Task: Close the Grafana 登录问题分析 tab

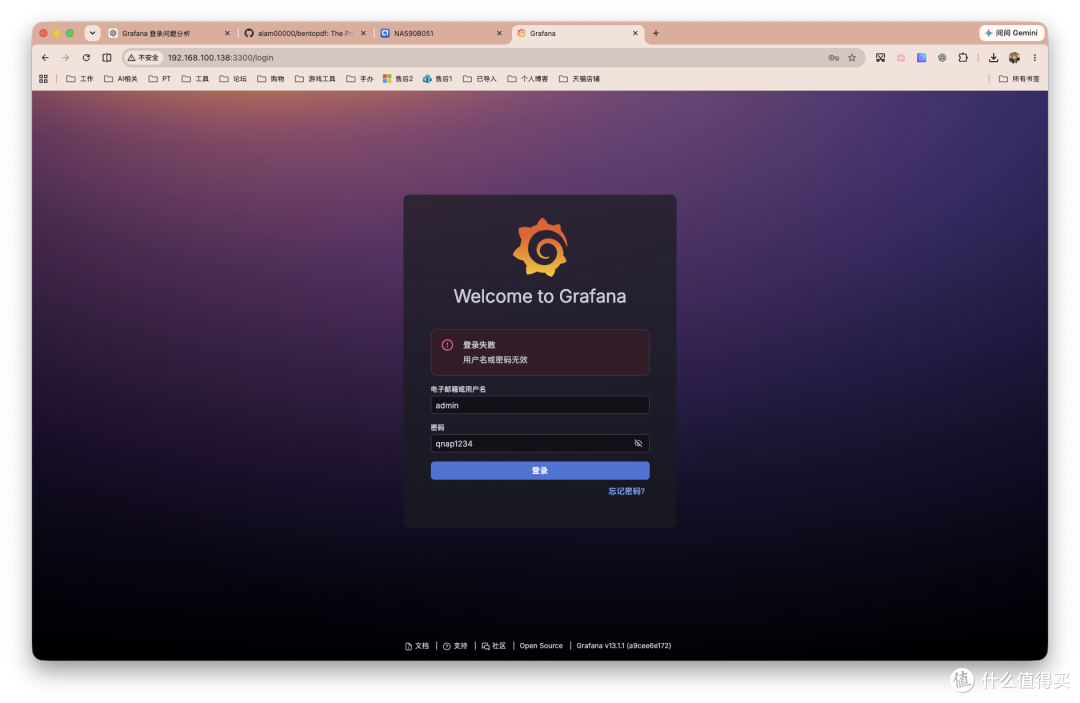Action: coord(227,33)
